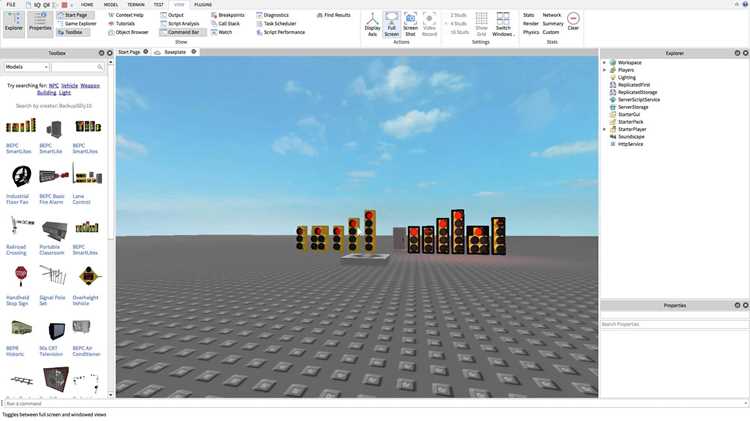
Task: Expand the Workspace tree node
Action: (604, 63)
